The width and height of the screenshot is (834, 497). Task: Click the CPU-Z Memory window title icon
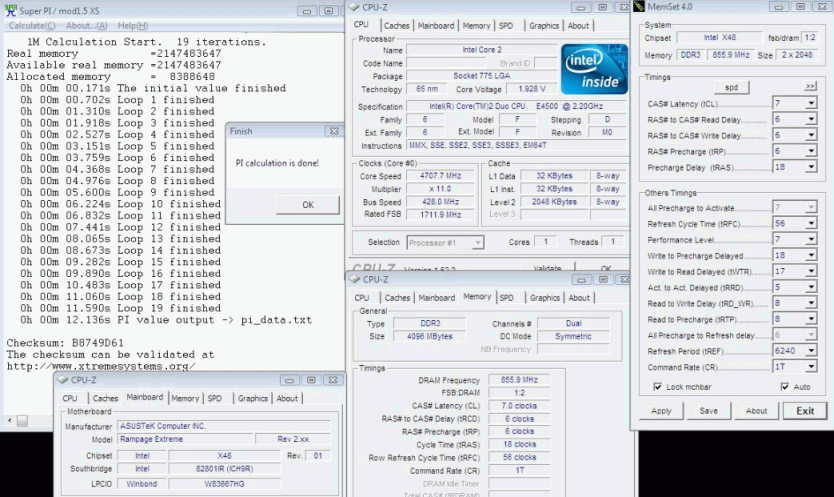coord(354,279)
